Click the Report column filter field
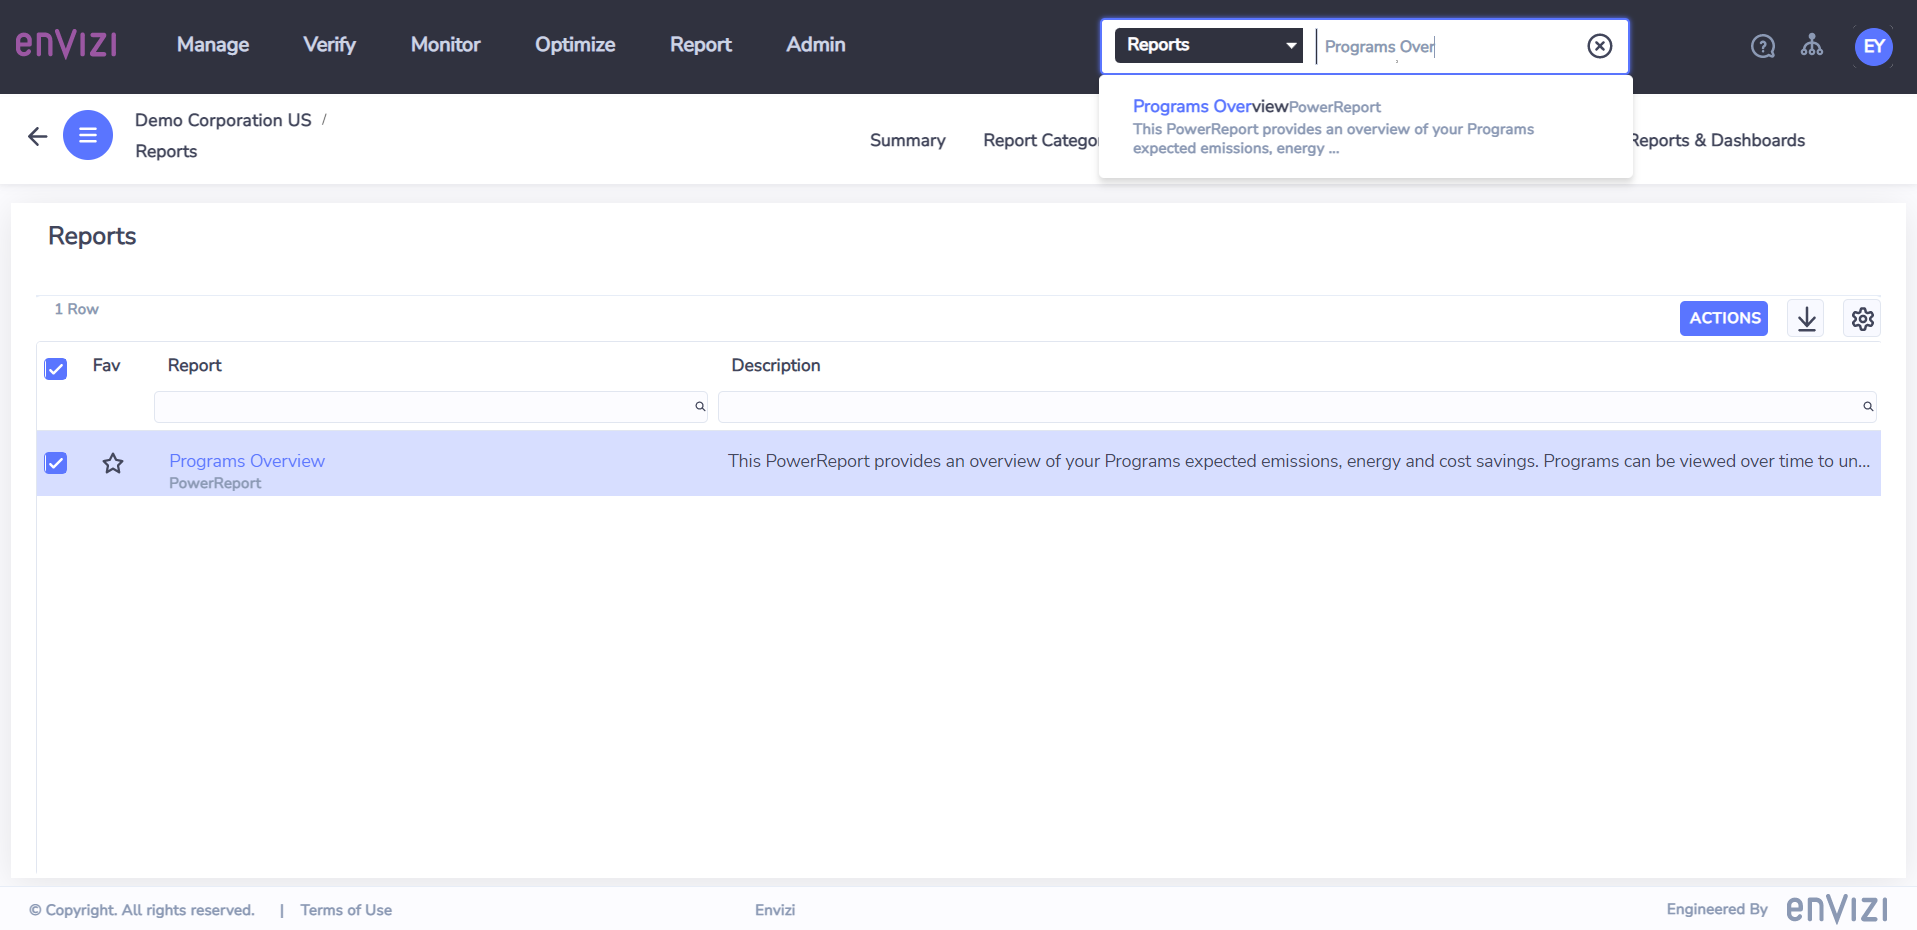This screenshot has height=930, width=1917. [431, 407]
